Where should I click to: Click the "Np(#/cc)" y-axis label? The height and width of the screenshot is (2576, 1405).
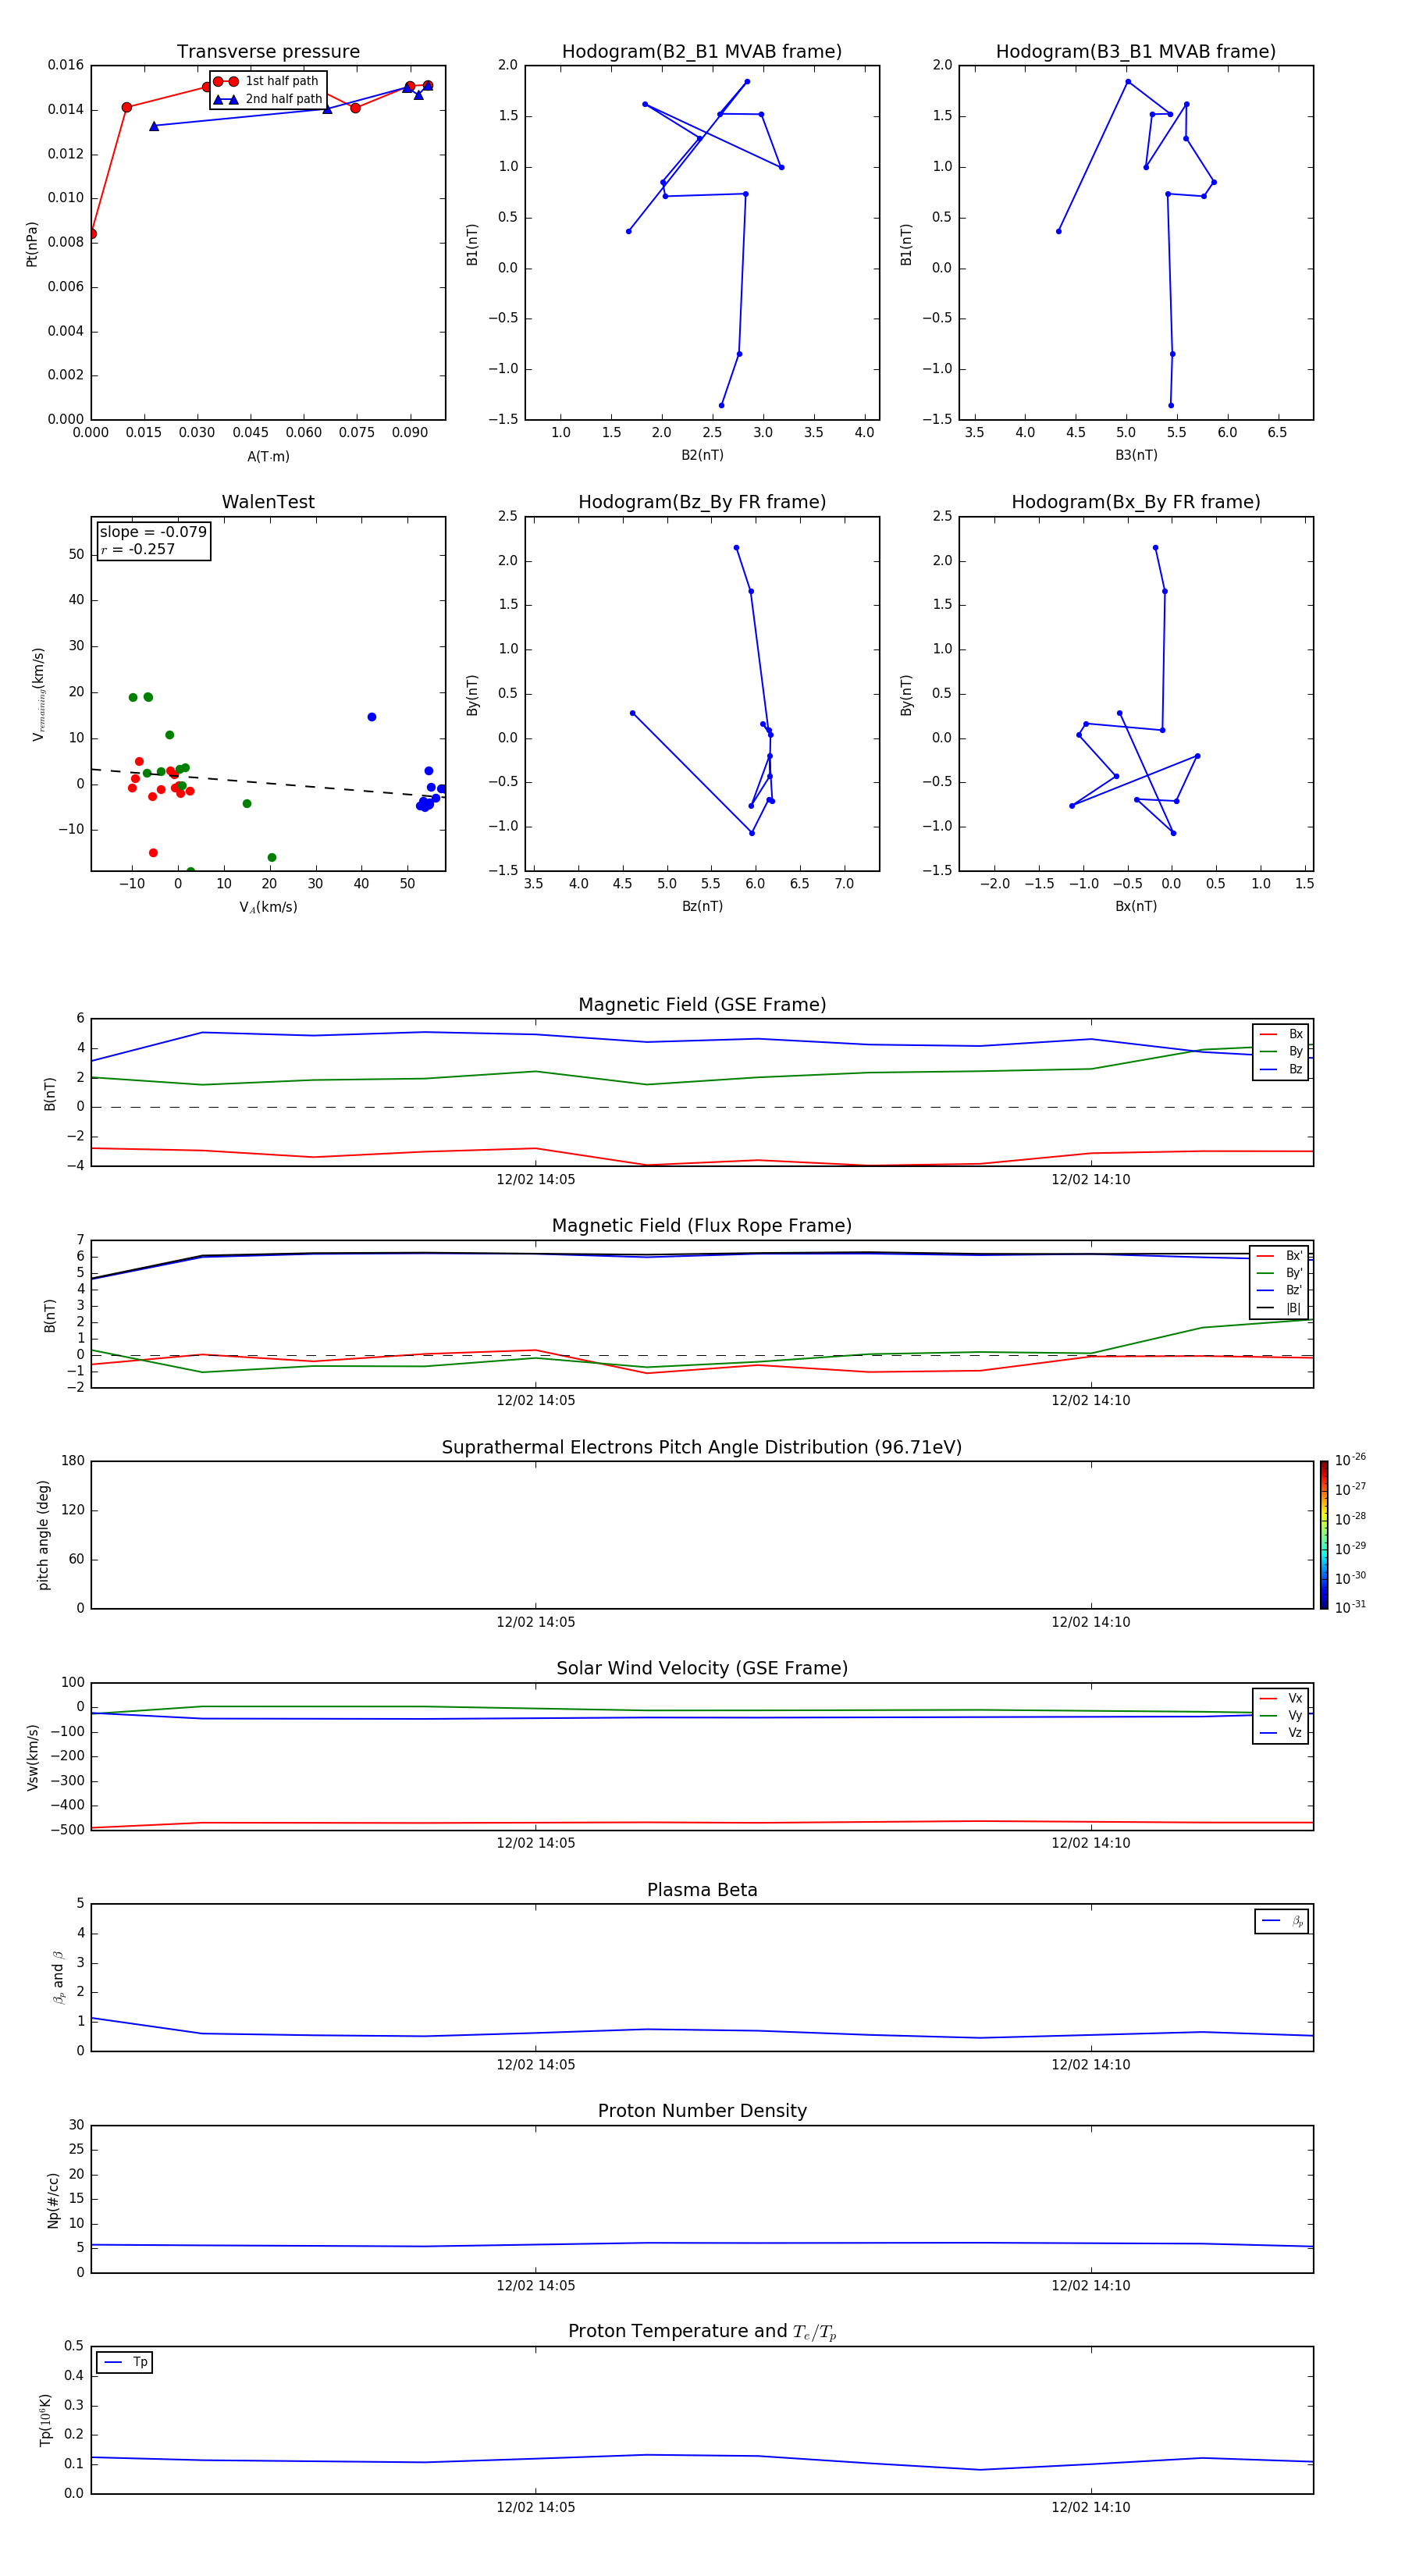click(x=53, y=2200)
